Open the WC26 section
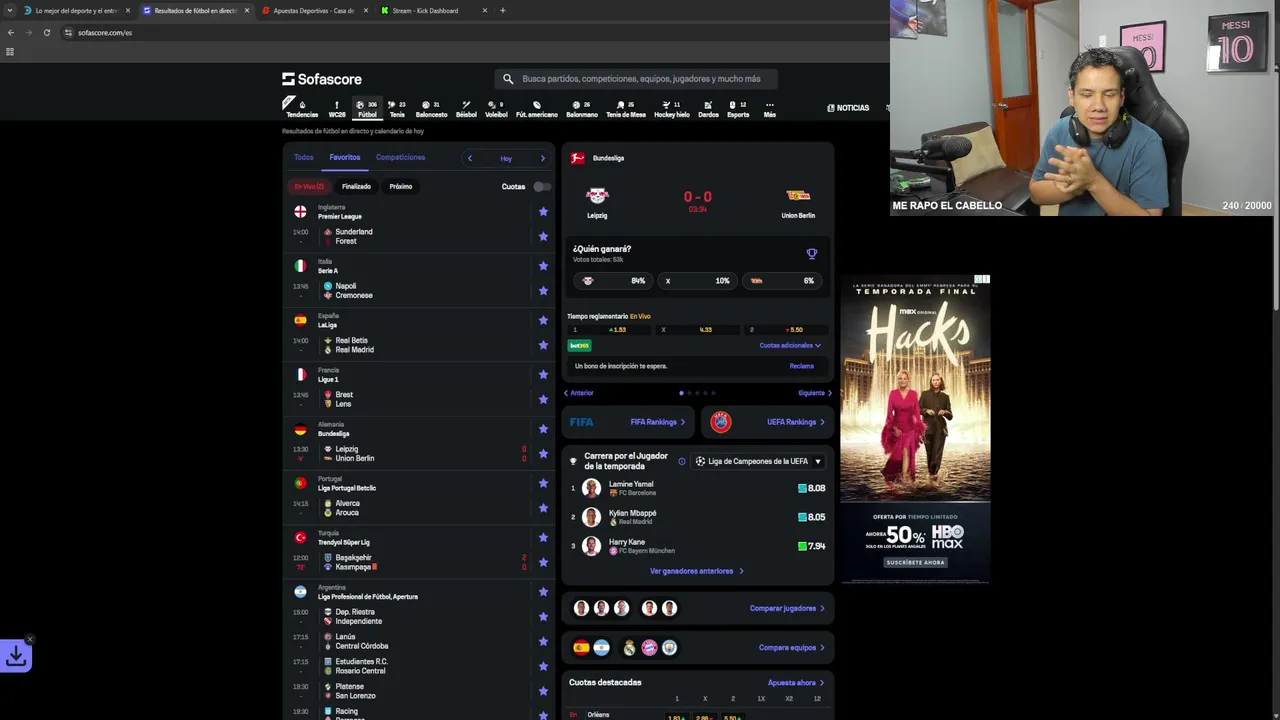The height and width of the screenshot is (720, 1280). coord(337,108)
